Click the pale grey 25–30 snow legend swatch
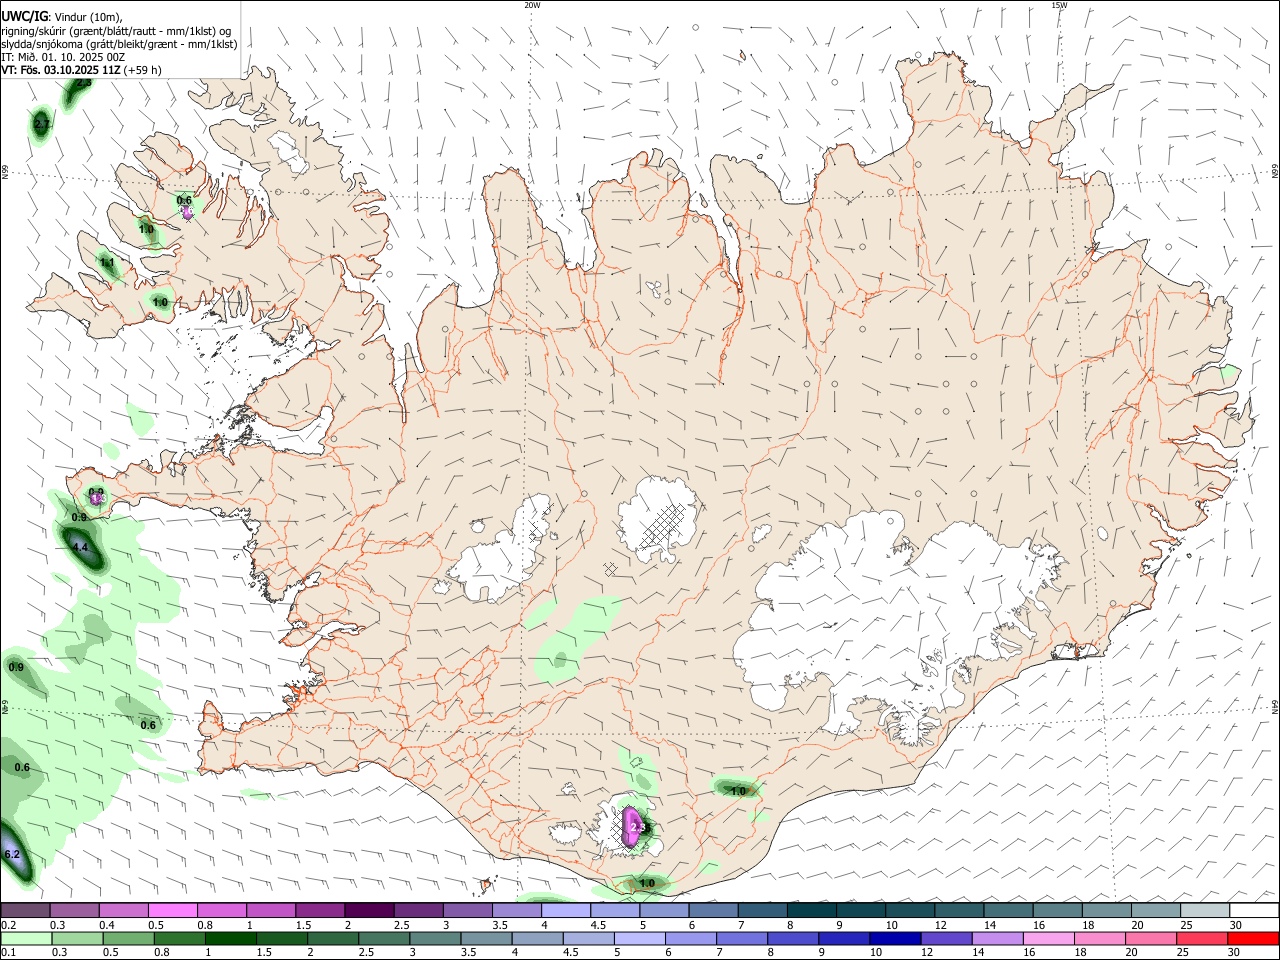The height and width of the screenshot is (960, 1280). pyautogui.click(x=1206, y=910)
